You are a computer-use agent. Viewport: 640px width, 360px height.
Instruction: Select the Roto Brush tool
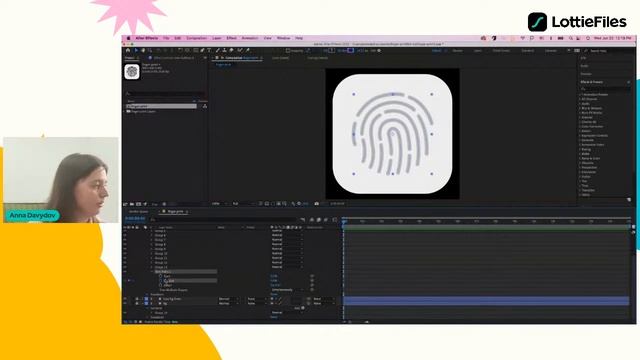(x=240, y=51)
